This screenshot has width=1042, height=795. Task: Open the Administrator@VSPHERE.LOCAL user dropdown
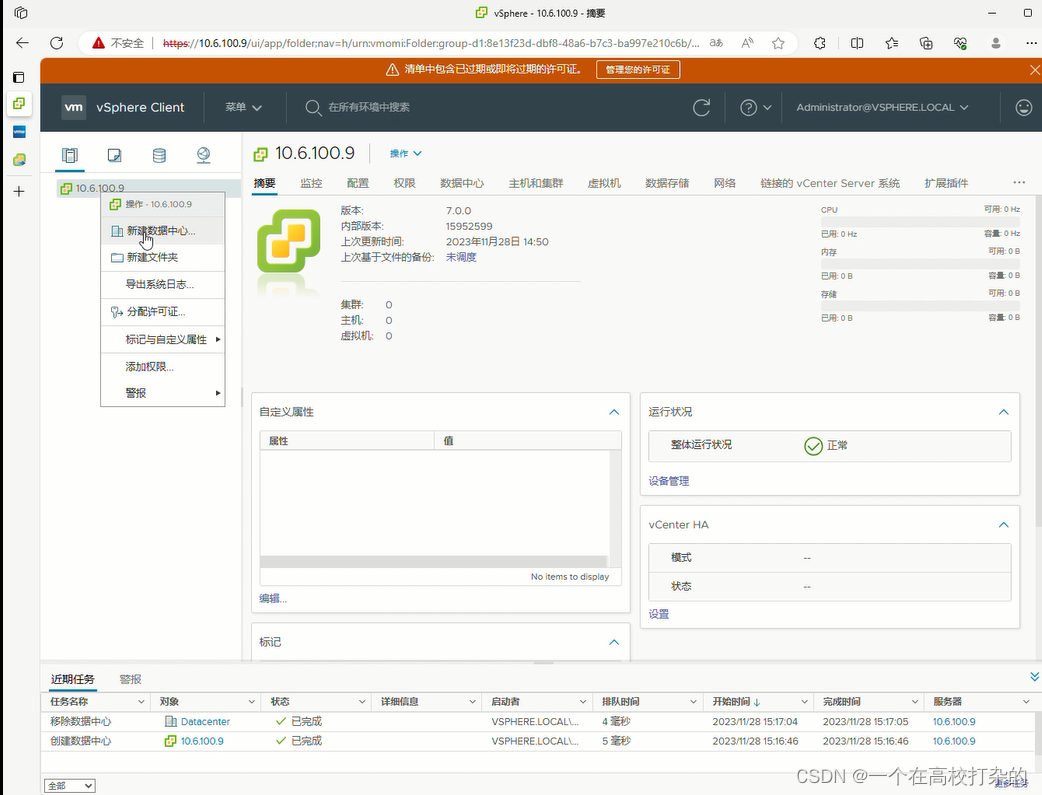tap(883, 107)
